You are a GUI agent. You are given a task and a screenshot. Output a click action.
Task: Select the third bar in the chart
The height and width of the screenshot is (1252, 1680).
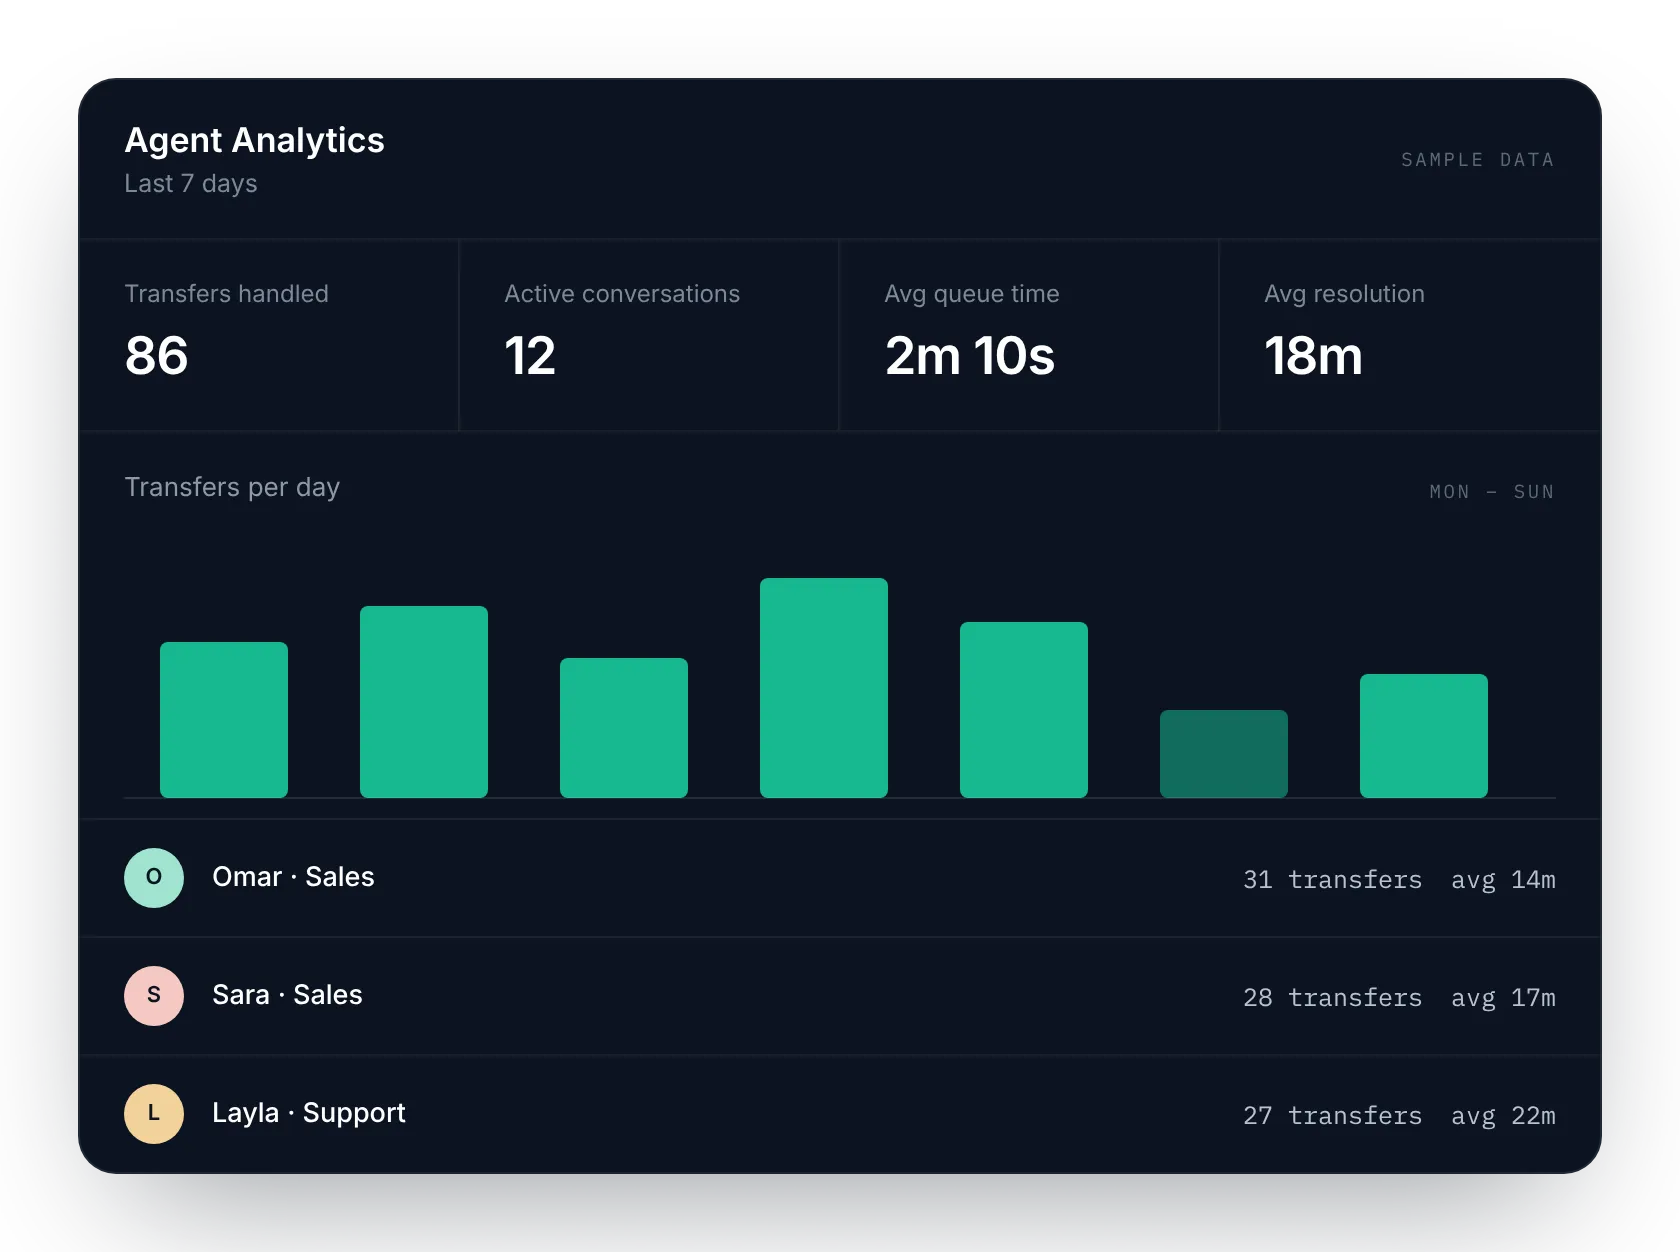coord(624,728)
